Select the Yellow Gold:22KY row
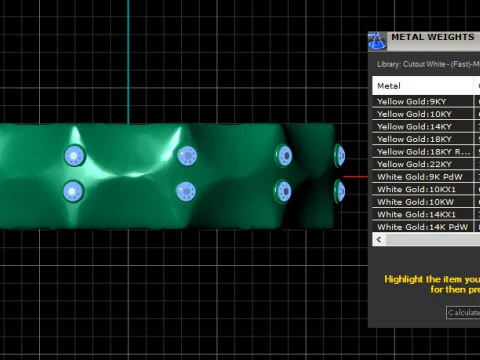 (426, 164)
